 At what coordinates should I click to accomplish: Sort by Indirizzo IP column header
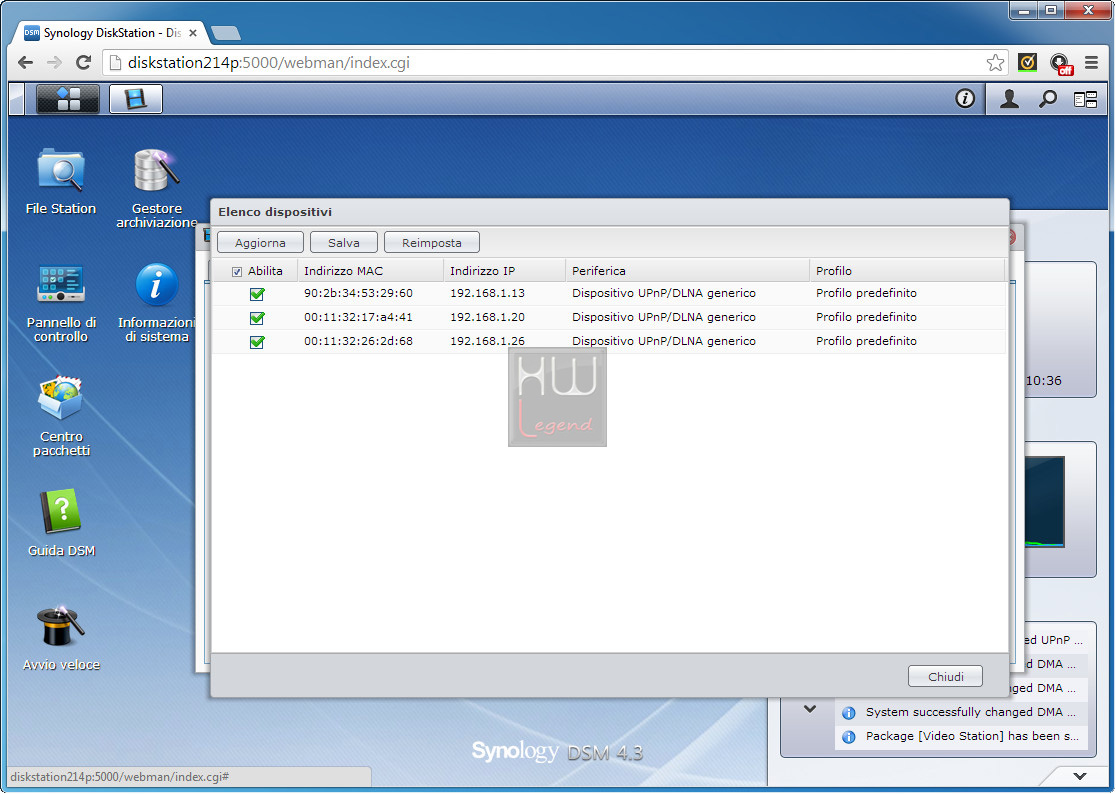[x=505, y=271]
